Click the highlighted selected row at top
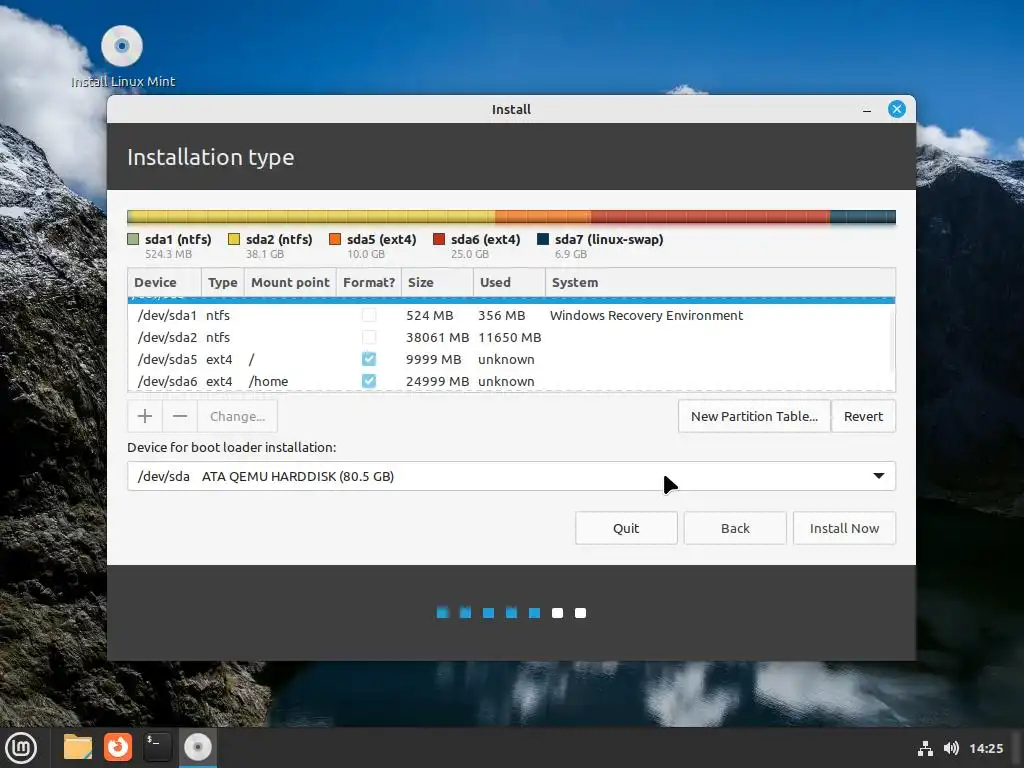 pos(511,300)
